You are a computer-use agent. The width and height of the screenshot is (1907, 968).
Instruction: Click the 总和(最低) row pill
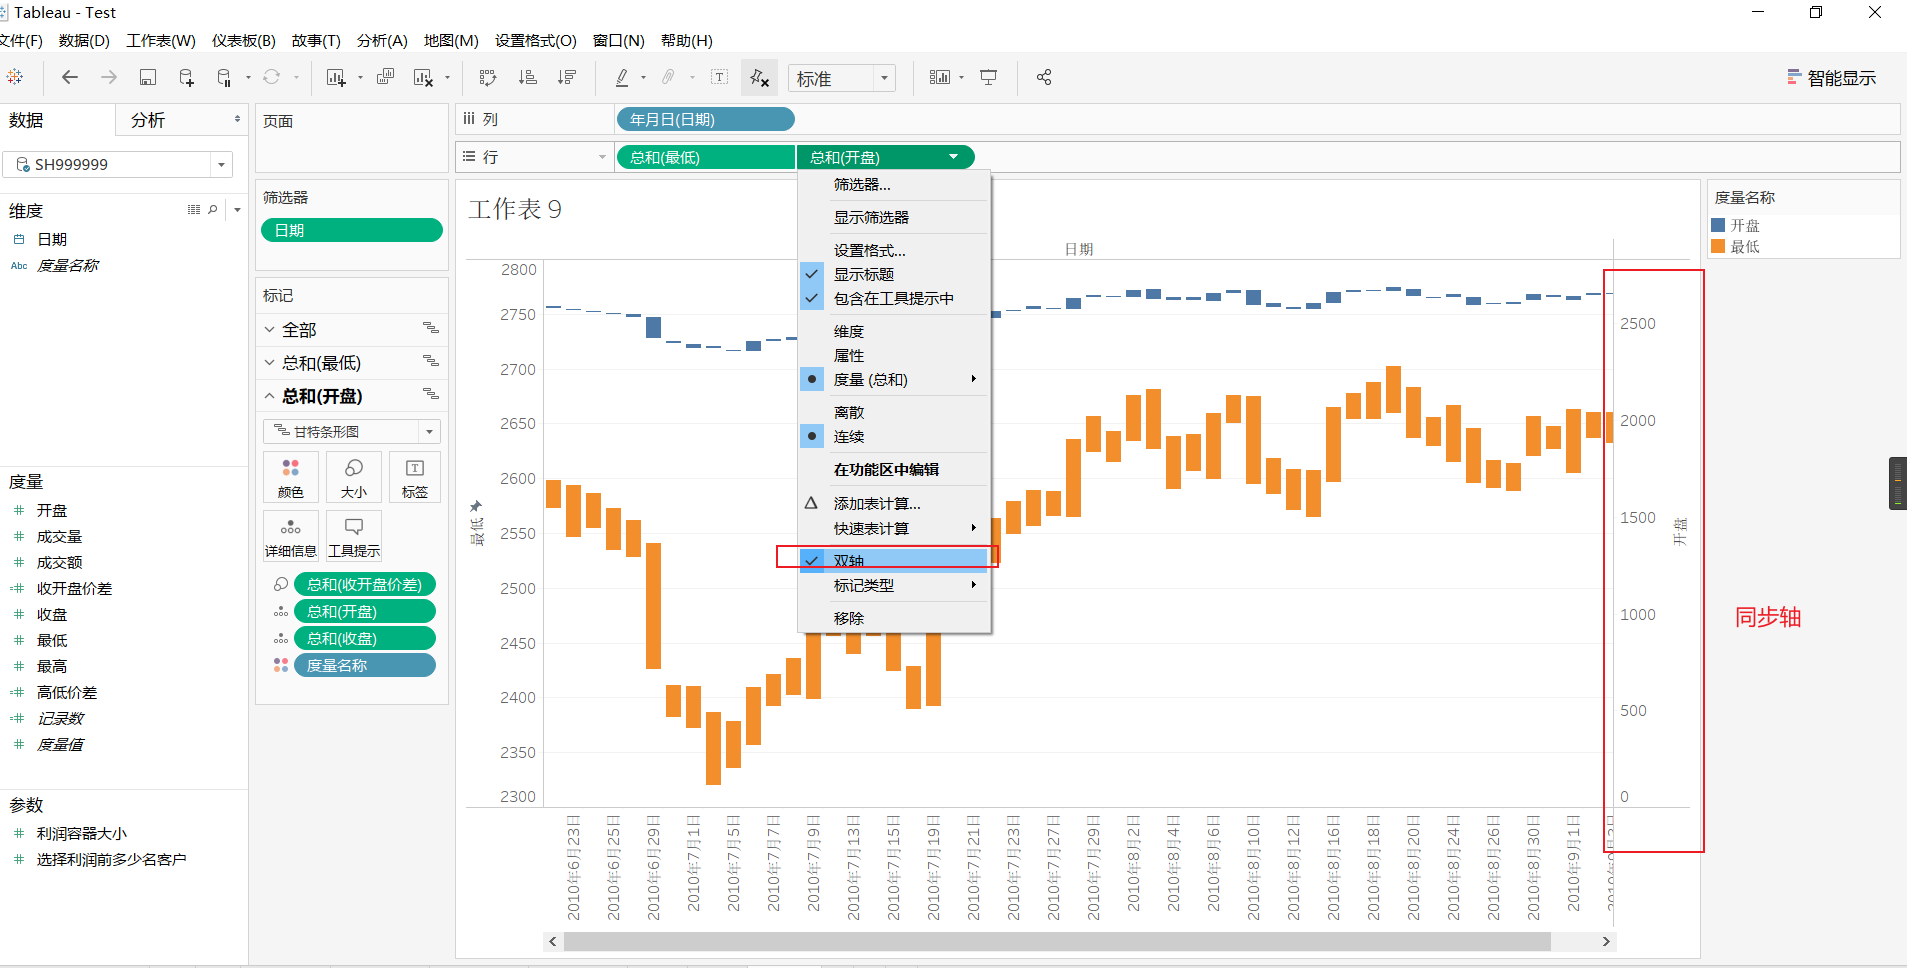click(x=706, y=157)
